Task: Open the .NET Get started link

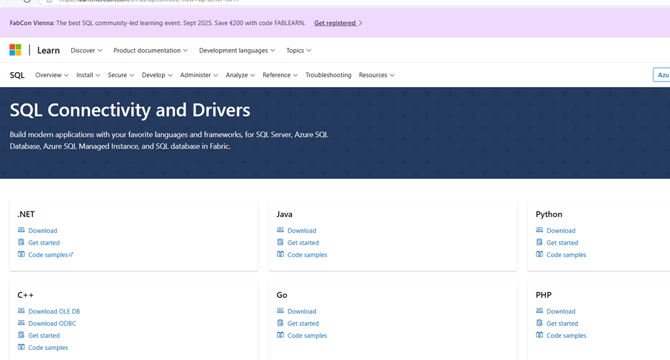Action: click(x=44, y=243)
